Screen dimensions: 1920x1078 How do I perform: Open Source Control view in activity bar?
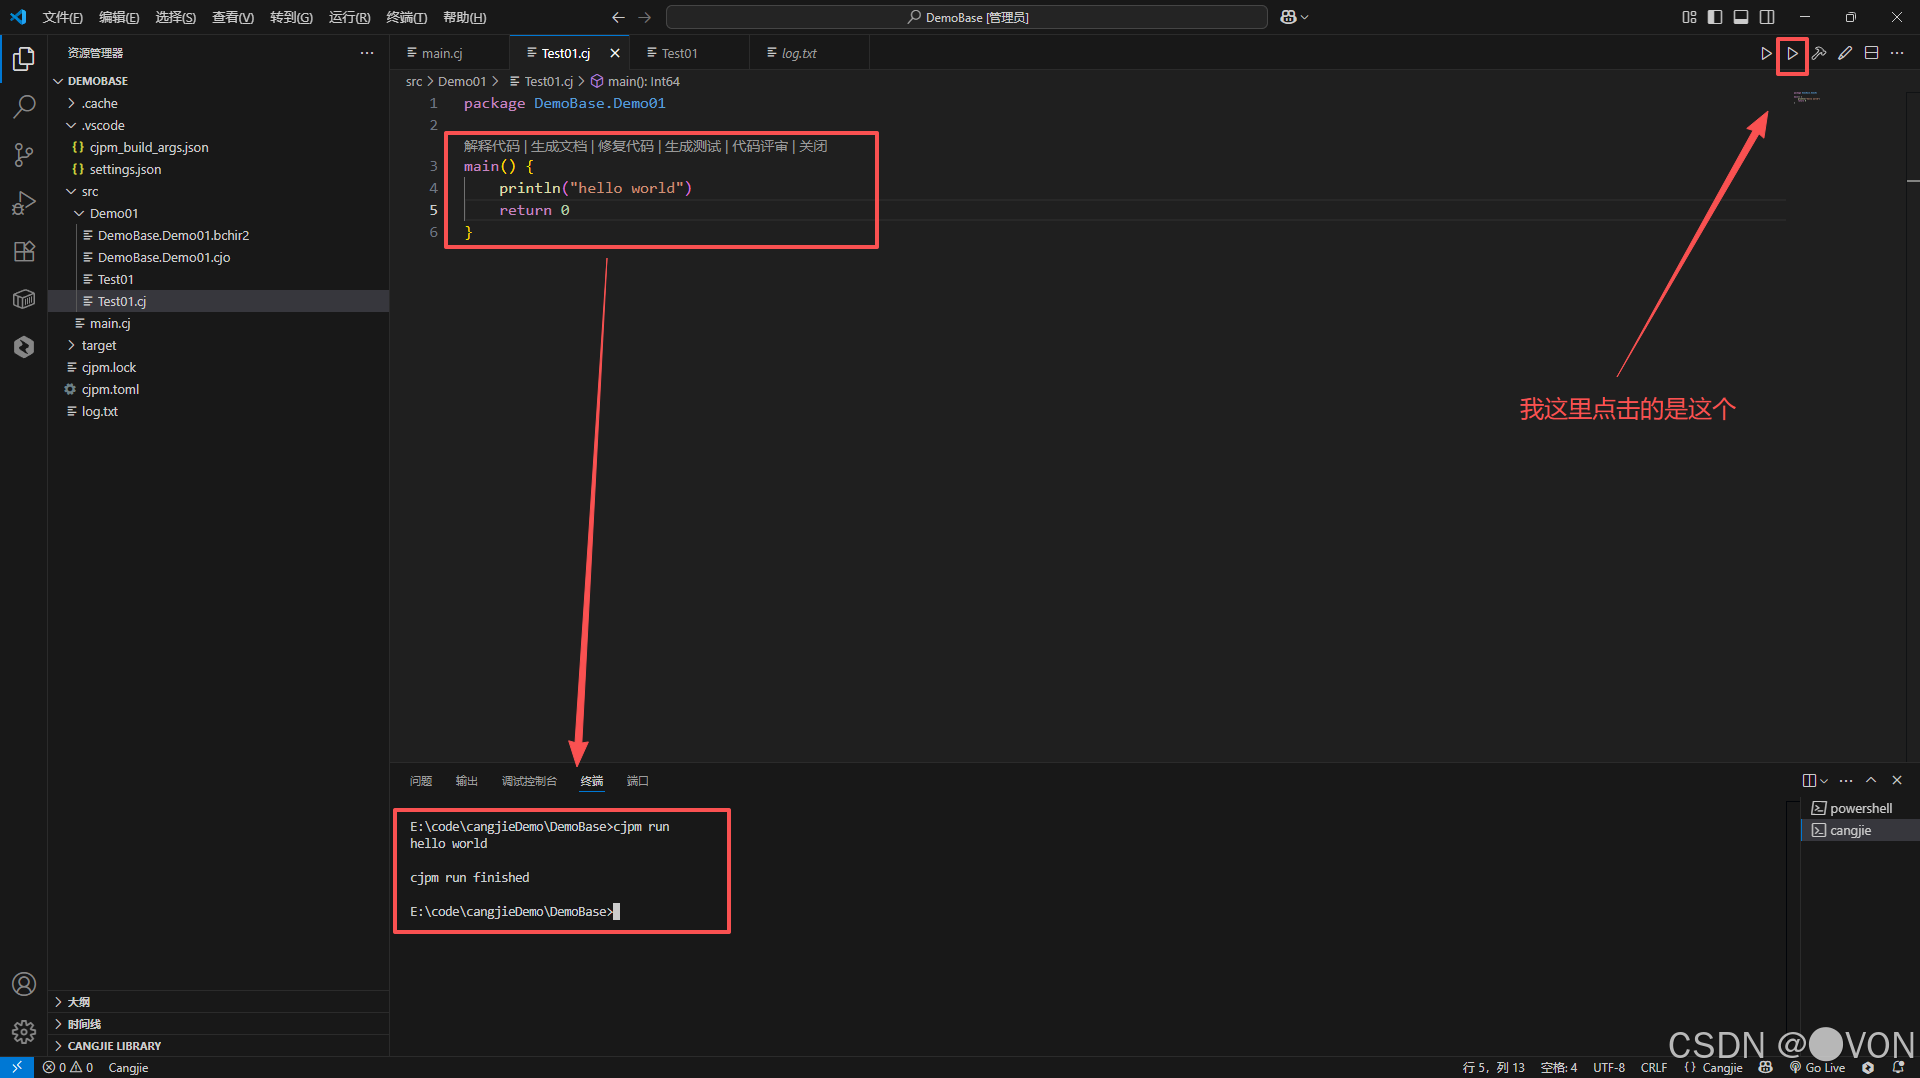[24, 154]
